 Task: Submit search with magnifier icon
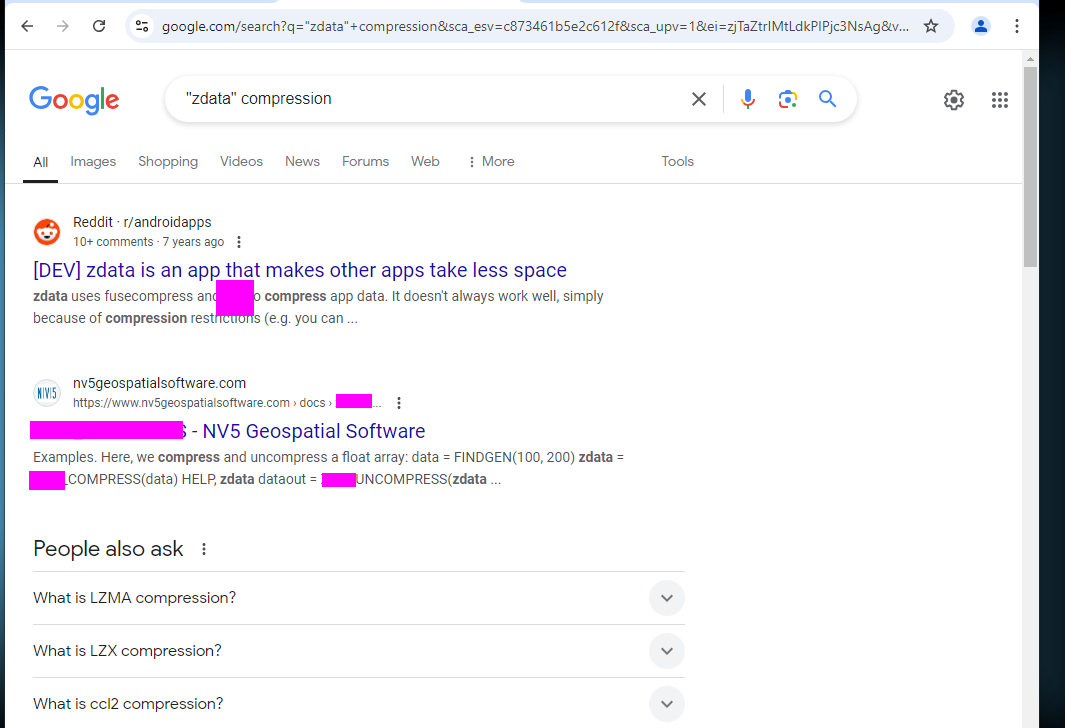click(827, 99)
